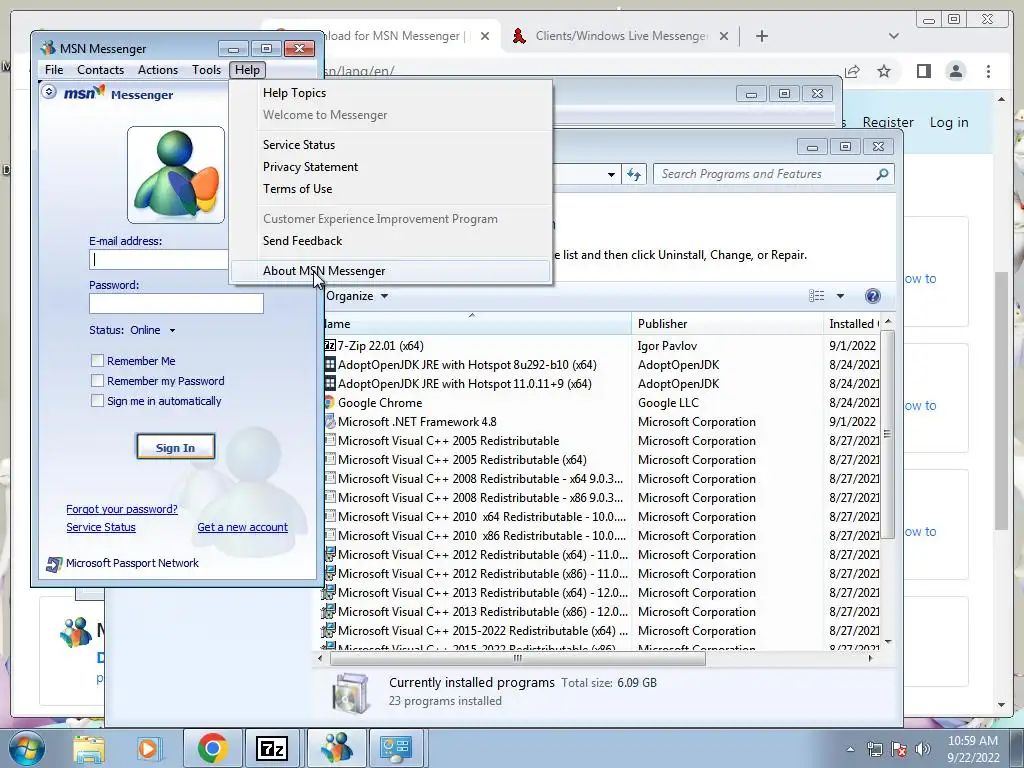Click the Log in link on webpage
Image resolution: width=1024 pixels, height=768 pixels.
tap(949, 122)
